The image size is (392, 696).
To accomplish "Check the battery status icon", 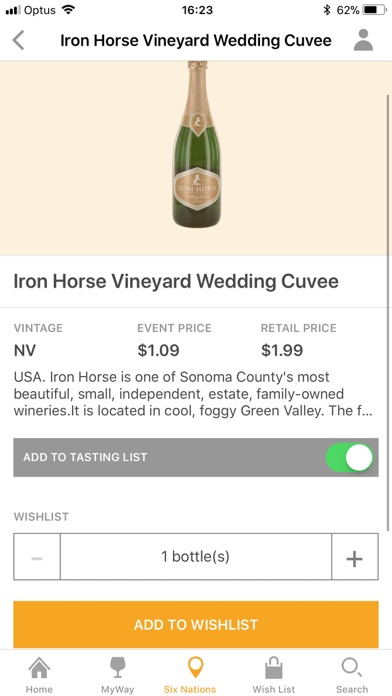I will click(375, 10).
